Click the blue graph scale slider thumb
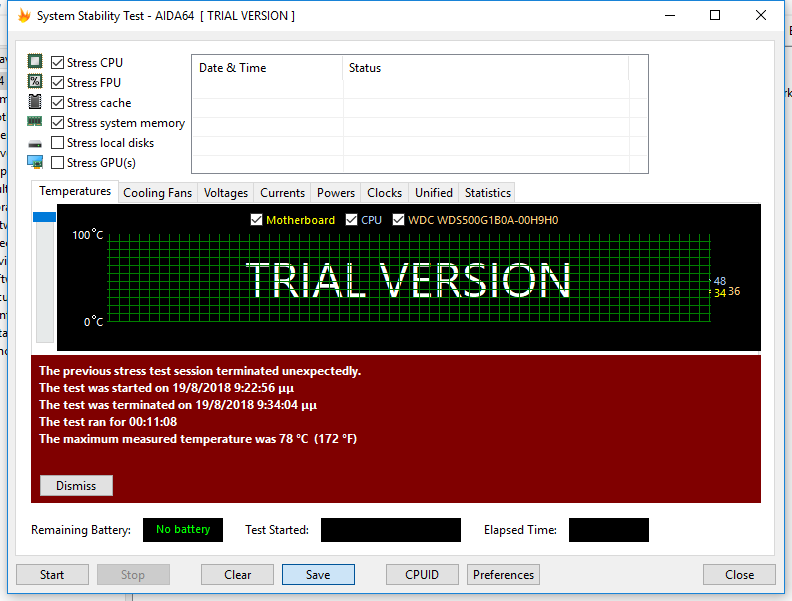792x601 pixels. 44,217
